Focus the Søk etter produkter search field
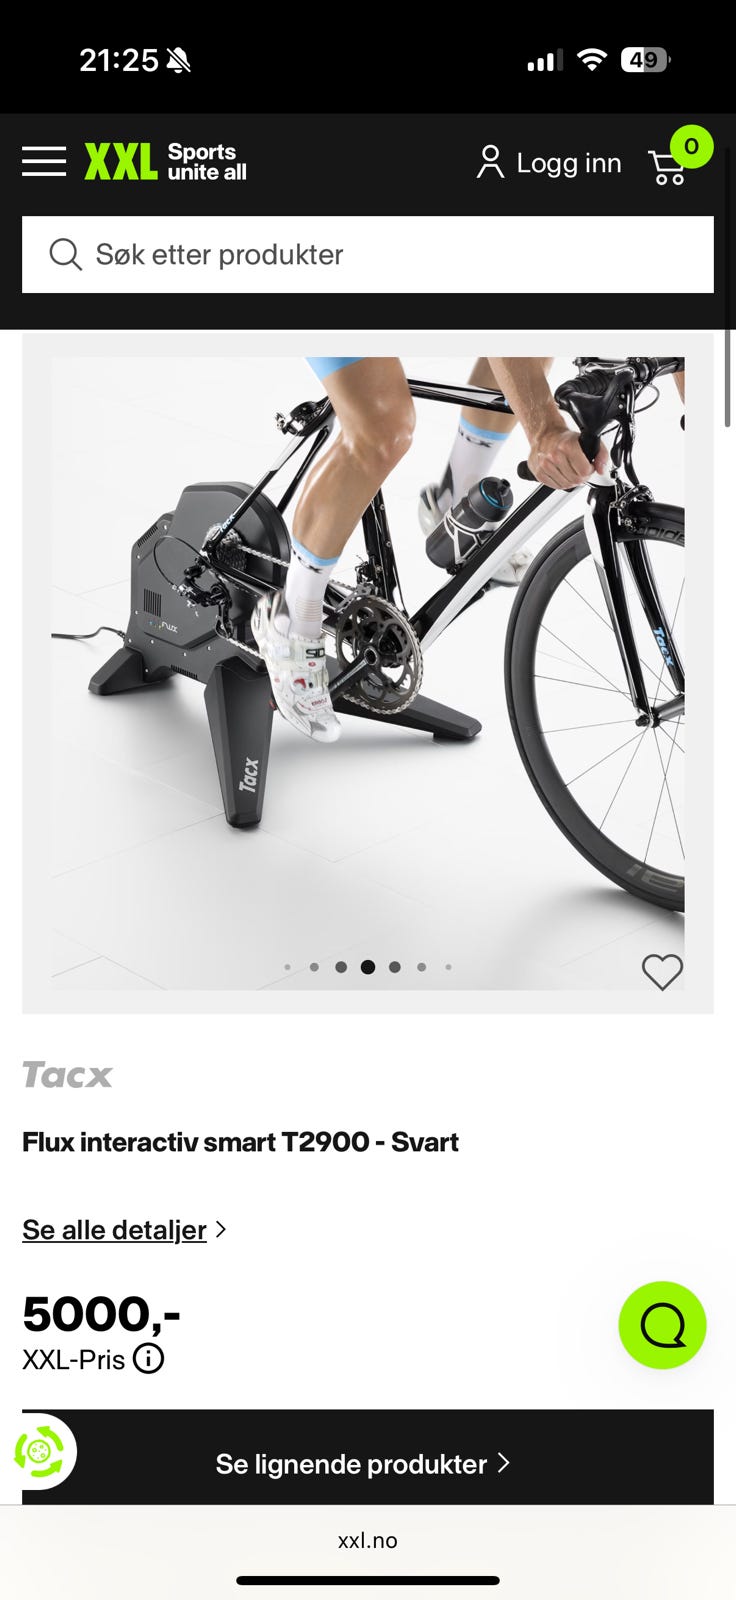Viewport: 736px width, 1600px height. (368, 255)
